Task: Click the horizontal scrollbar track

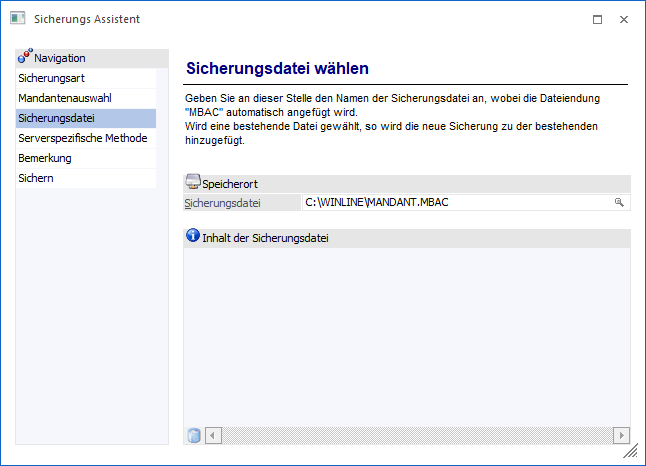Action: [x=410, y=435]
